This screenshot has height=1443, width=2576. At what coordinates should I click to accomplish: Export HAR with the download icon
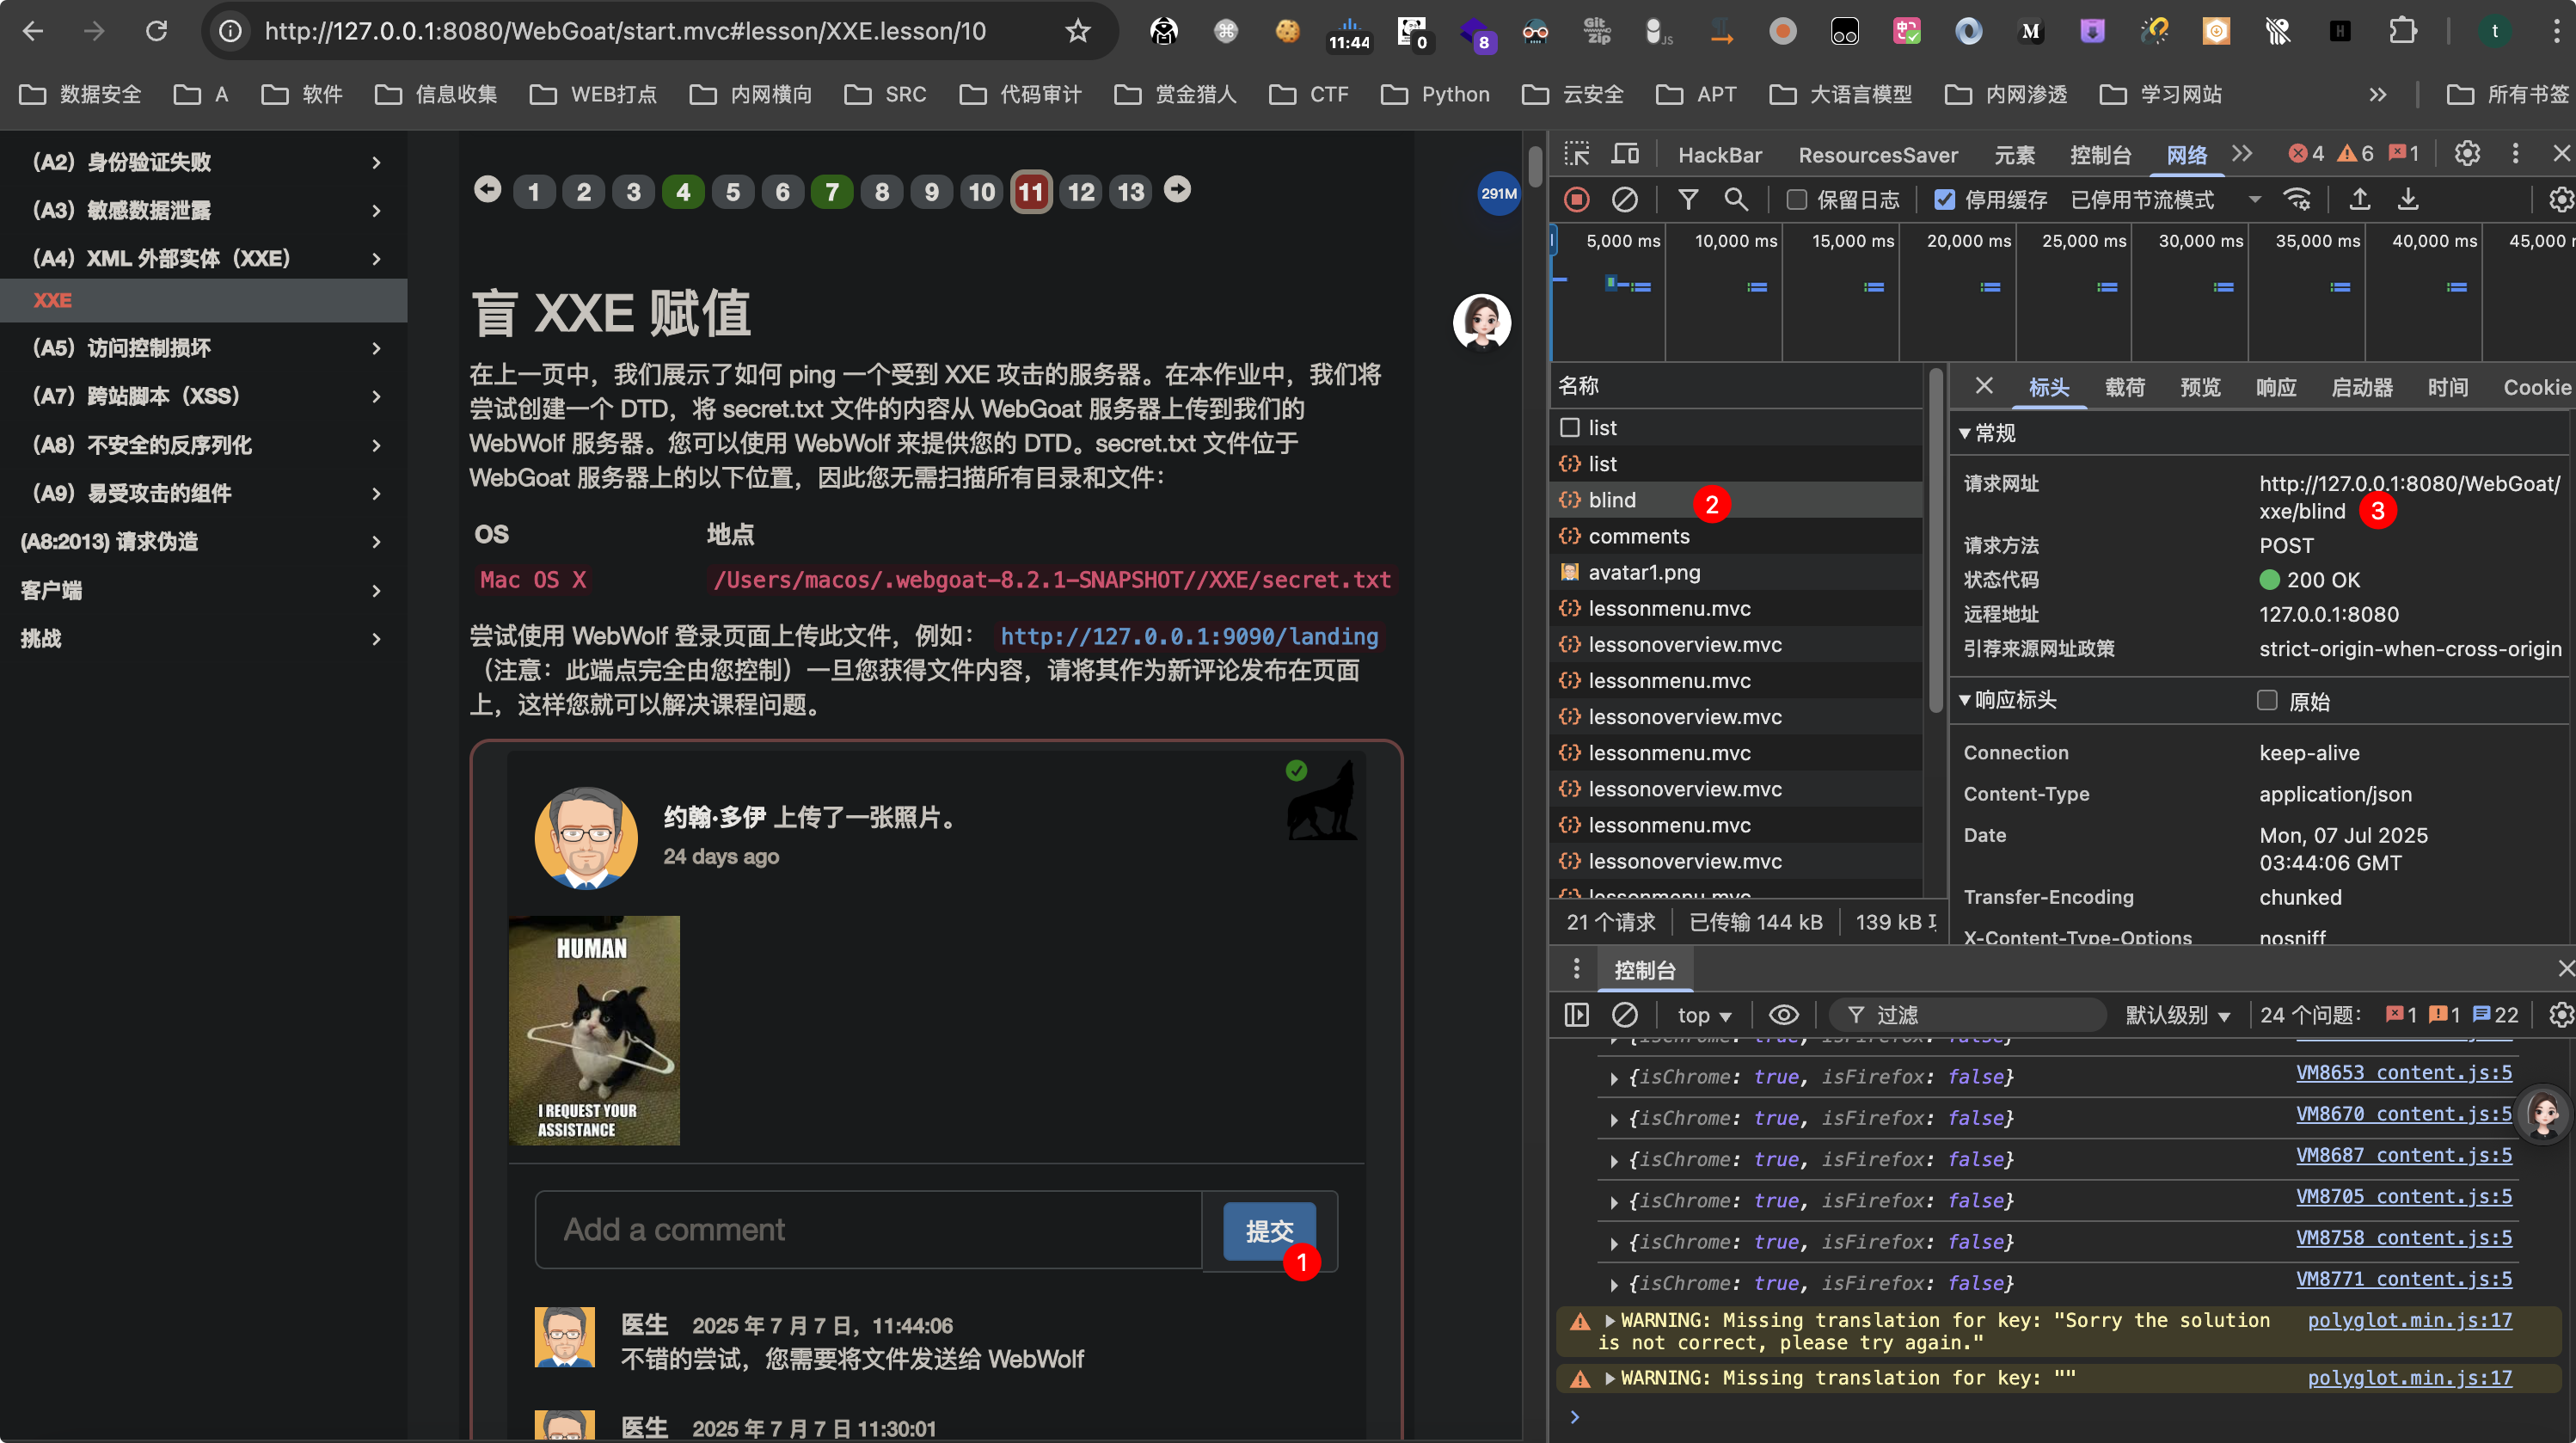pos(2408,200)
